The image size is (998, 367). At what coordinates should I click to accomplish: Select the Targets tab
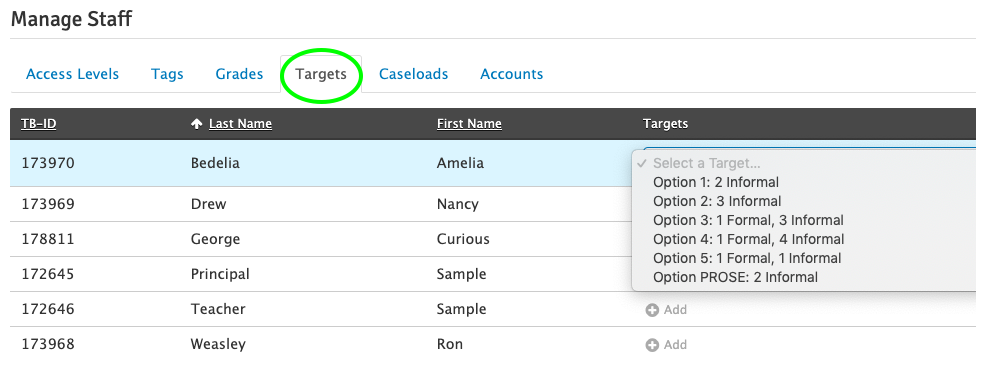click(321, 74)
